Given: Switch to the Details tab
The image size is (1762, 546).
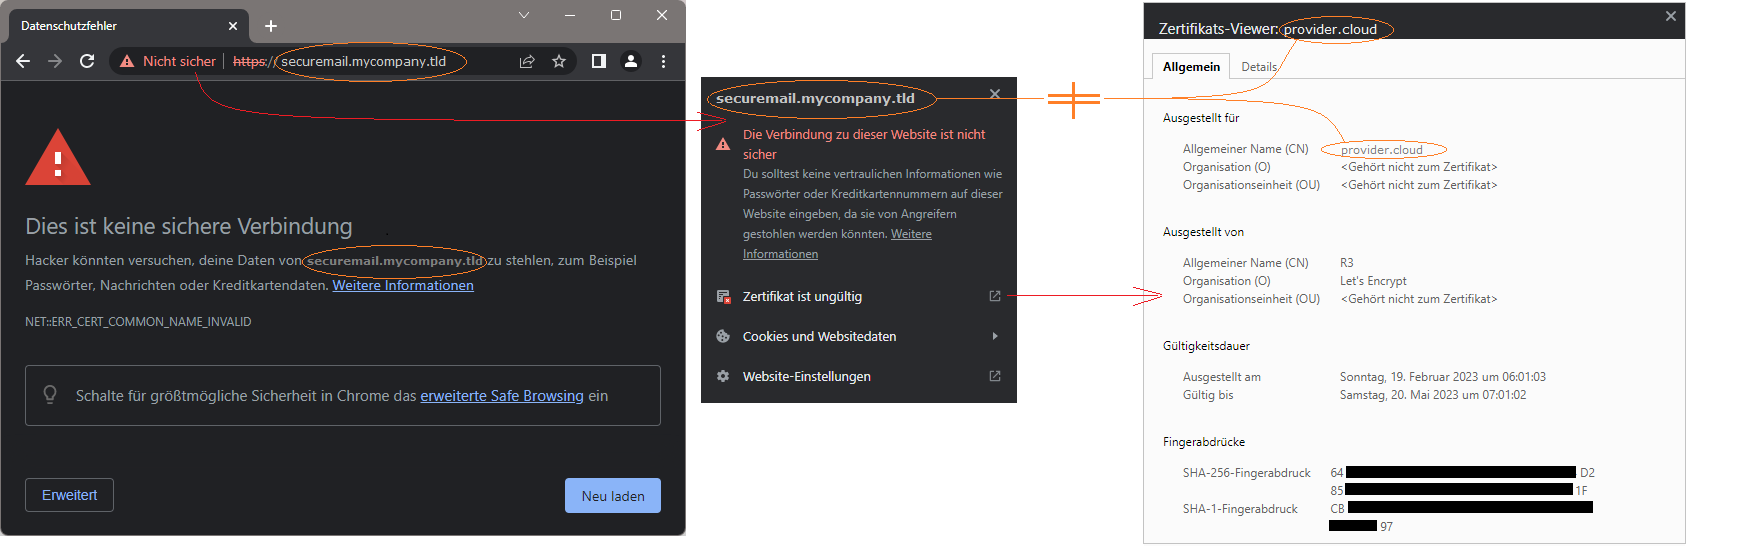Looking at the screenshot, I should pyautogui.click(x=1259, y=67).
